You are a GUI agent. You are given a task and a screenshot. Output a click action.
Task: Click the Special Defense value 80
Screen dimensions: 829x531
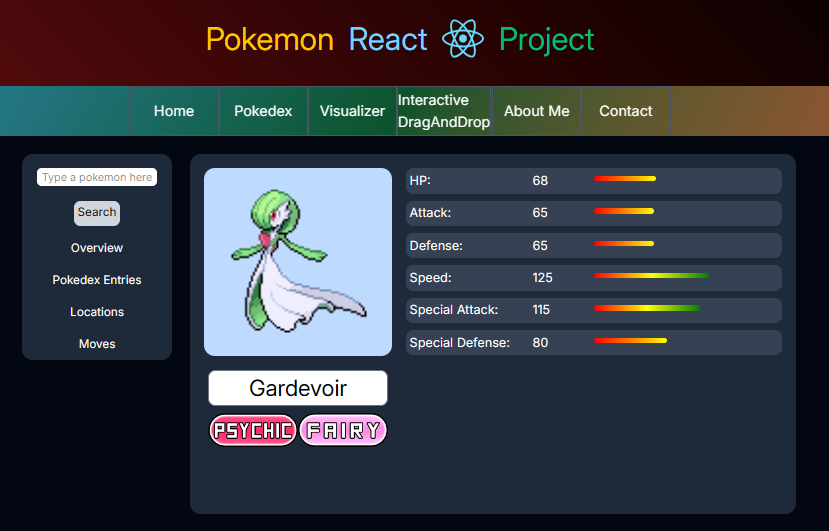[540, 343]
